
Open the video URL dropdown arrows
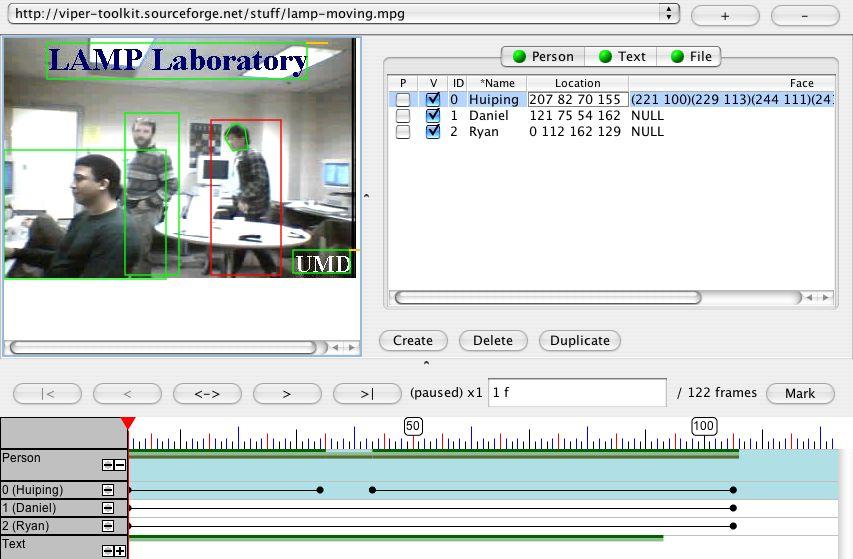point(669,14)
